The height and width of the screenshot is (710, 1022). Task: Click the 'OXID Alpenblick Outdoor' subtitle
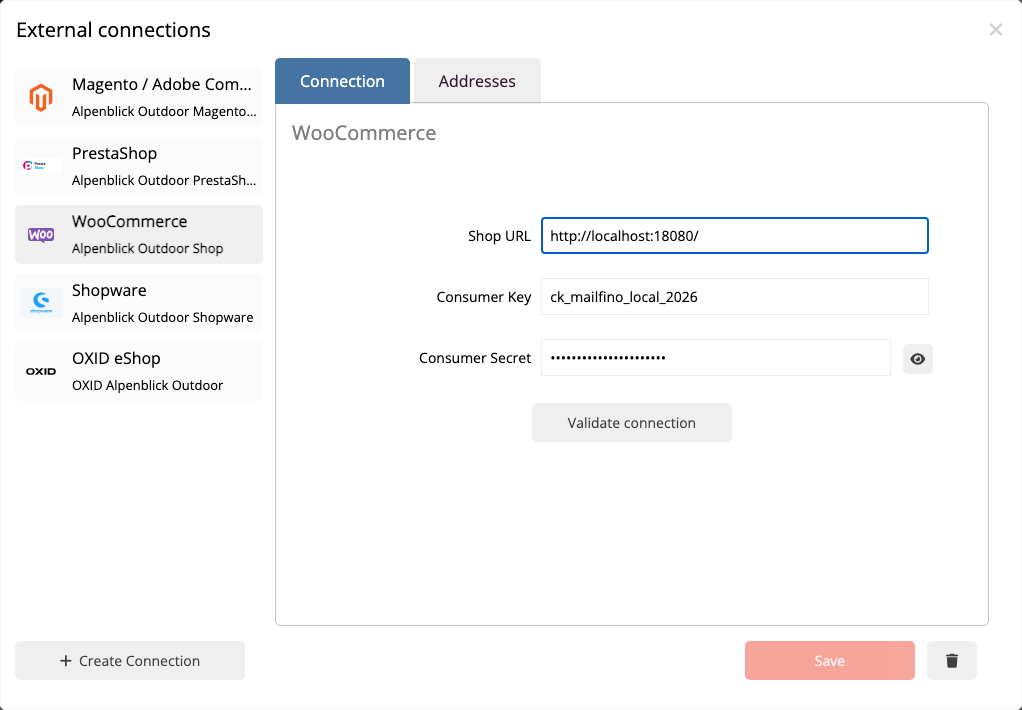(147, 385)
